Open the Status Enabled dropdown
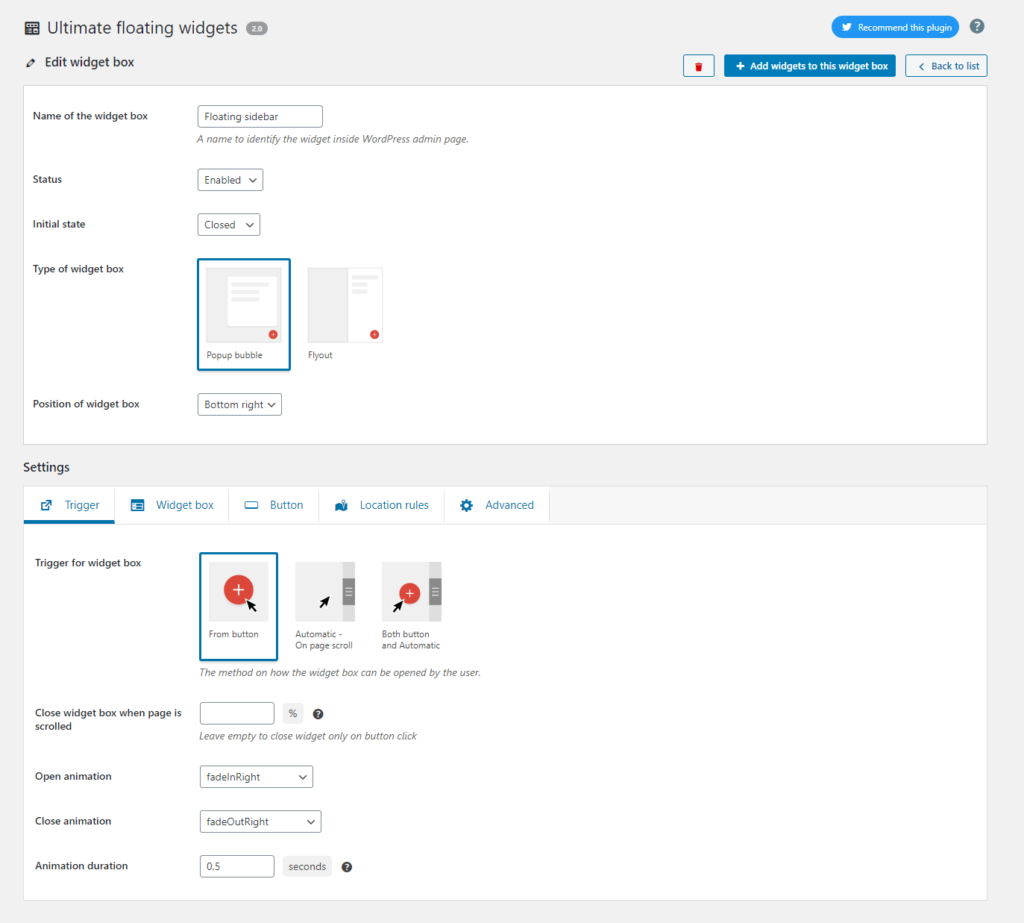 230,180
